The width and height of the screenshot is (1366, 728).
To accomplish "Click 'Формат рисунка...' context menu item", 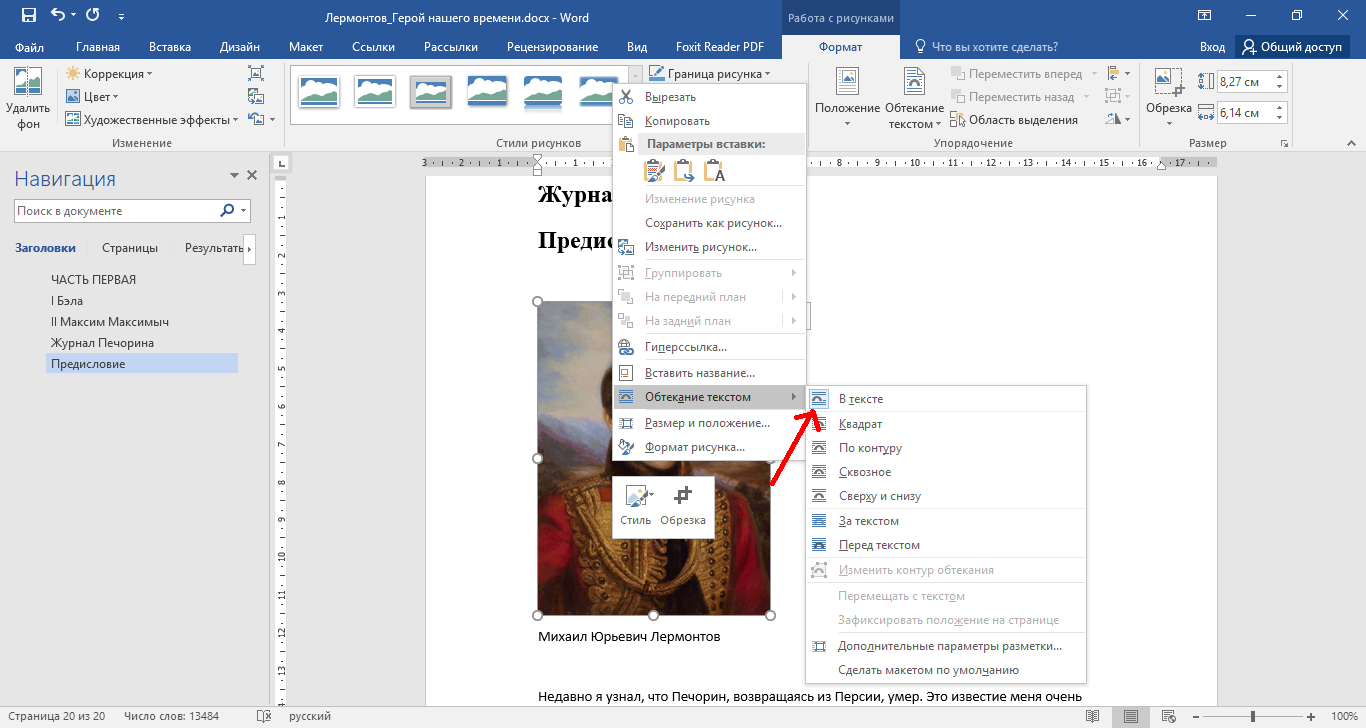I will pos(694,447).
